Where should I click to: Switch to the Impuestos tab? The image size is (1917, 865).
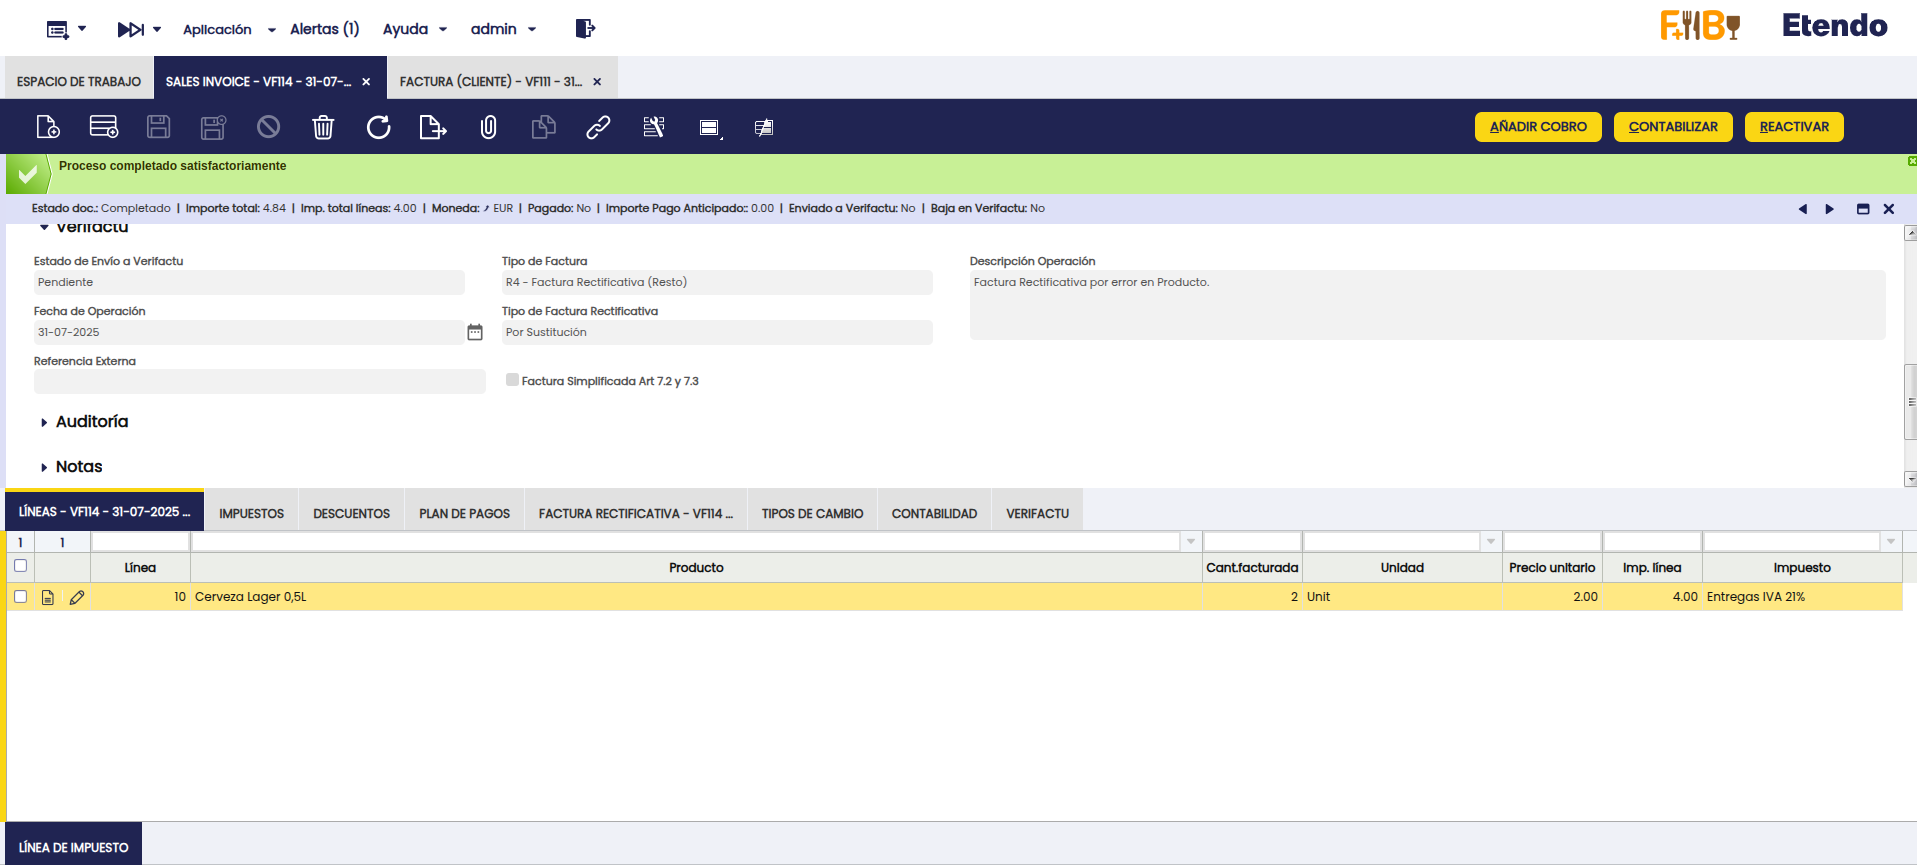(x=251, y=513)
